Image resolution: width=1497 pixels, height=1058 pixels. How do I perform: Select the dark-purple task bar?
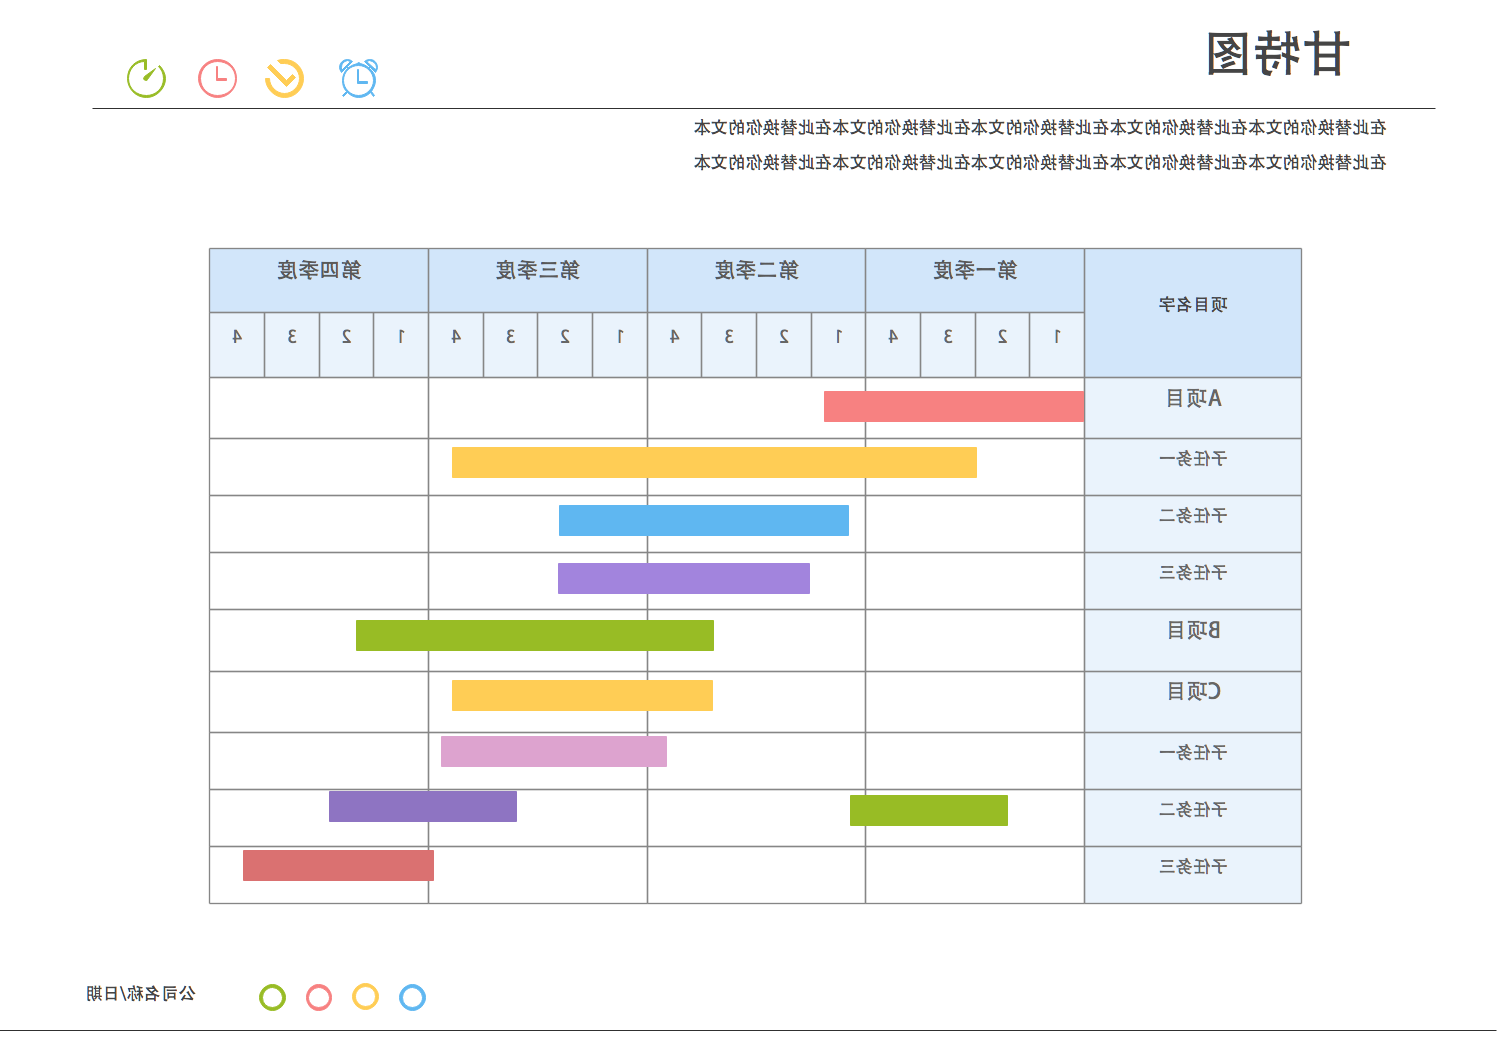pos(423,806)
